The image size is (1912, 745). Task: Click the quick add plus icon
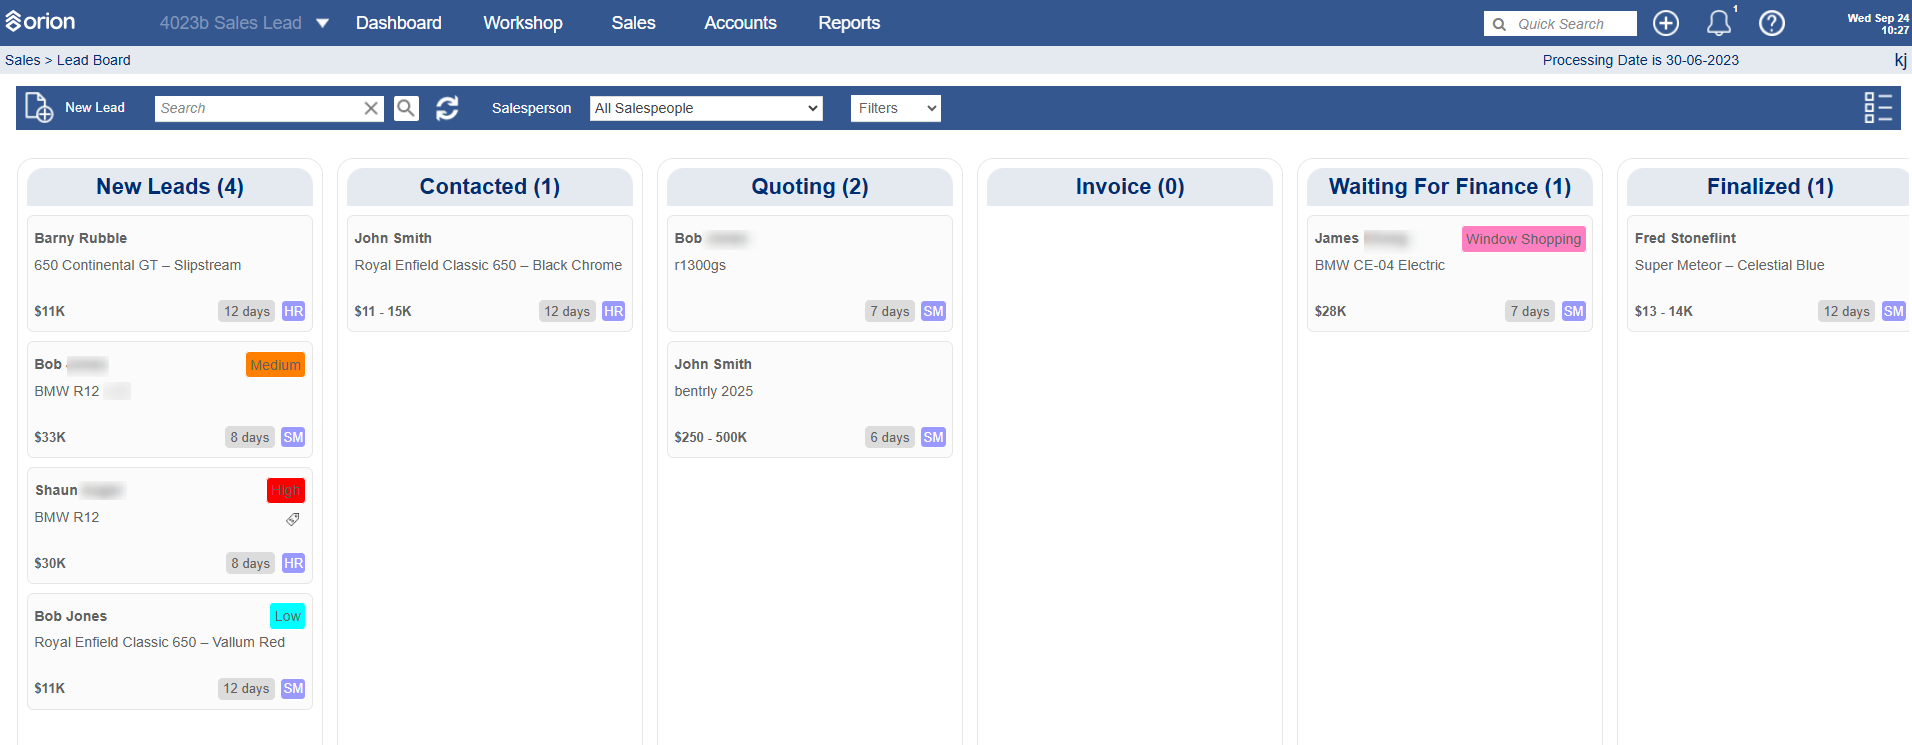tap(1666, 23)
